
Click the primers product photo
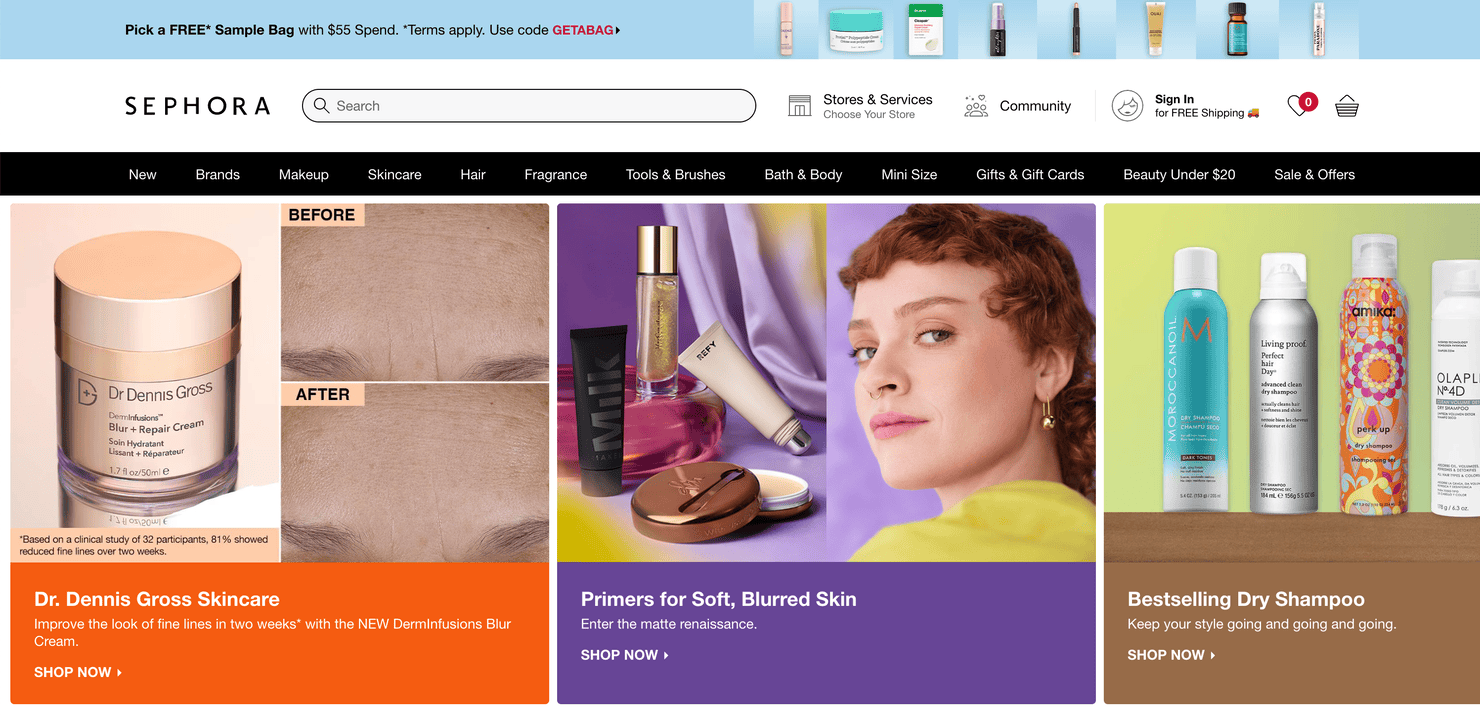692,383
